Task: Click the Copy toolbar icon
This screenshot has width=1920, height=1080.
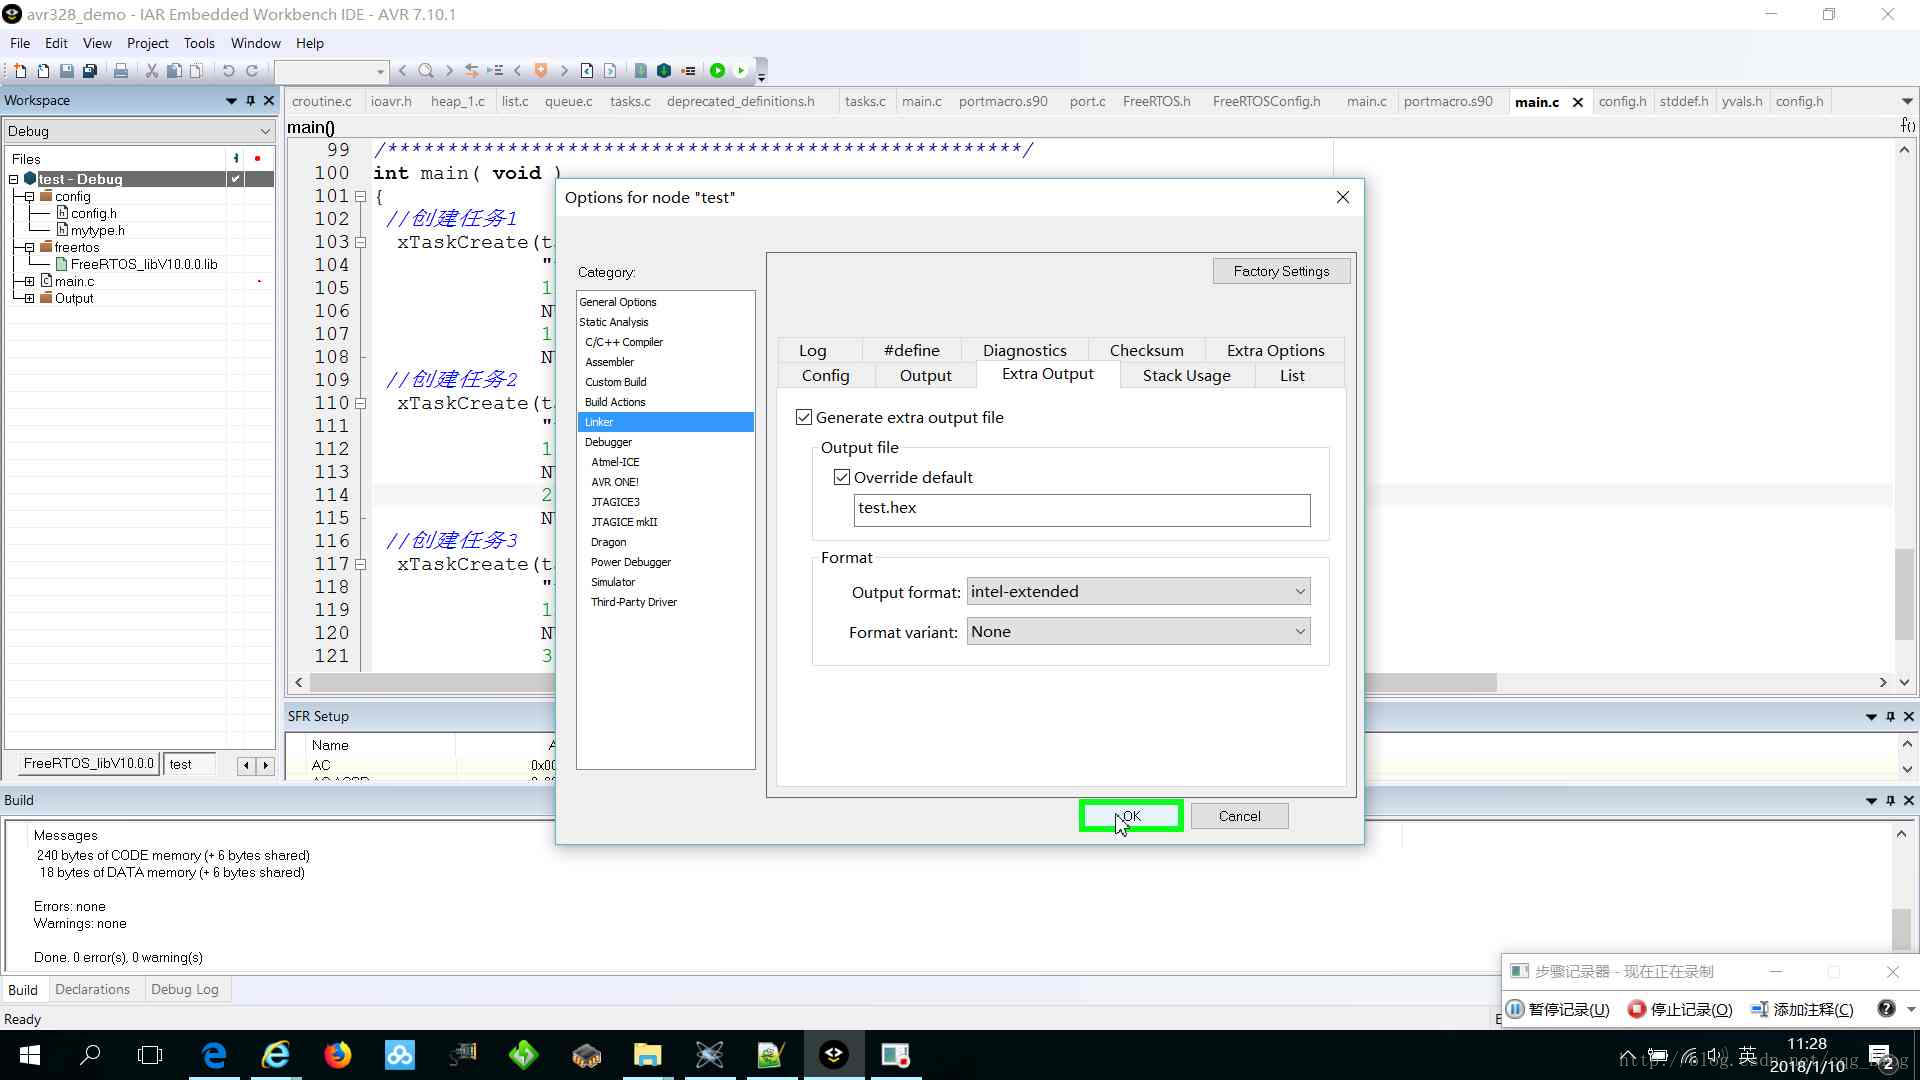Action: click(174, 71)
